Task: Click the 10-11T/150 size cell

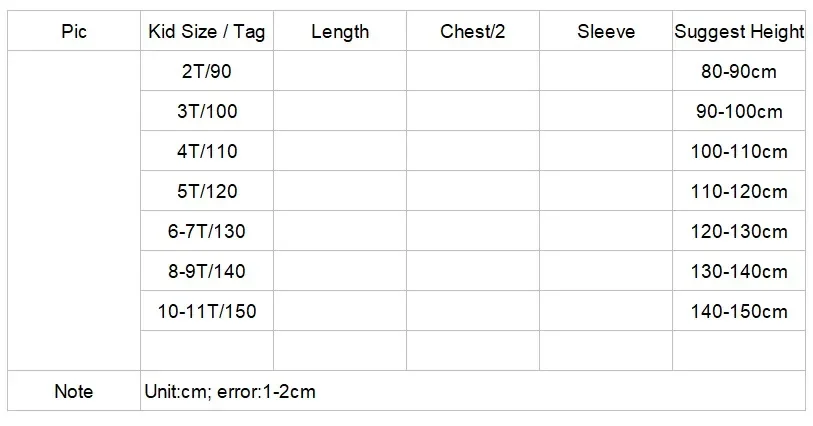Action: coord(207,311)
